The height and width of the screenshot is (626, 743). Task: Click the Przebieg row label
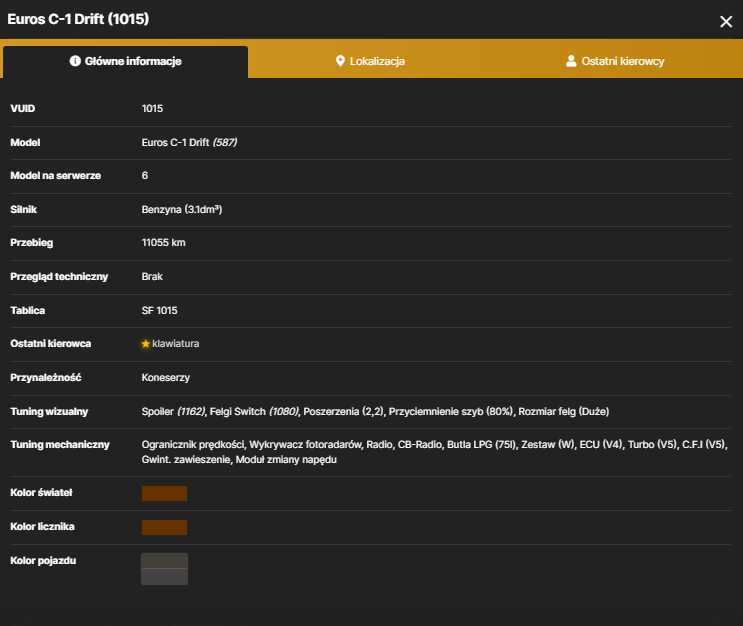32,243
